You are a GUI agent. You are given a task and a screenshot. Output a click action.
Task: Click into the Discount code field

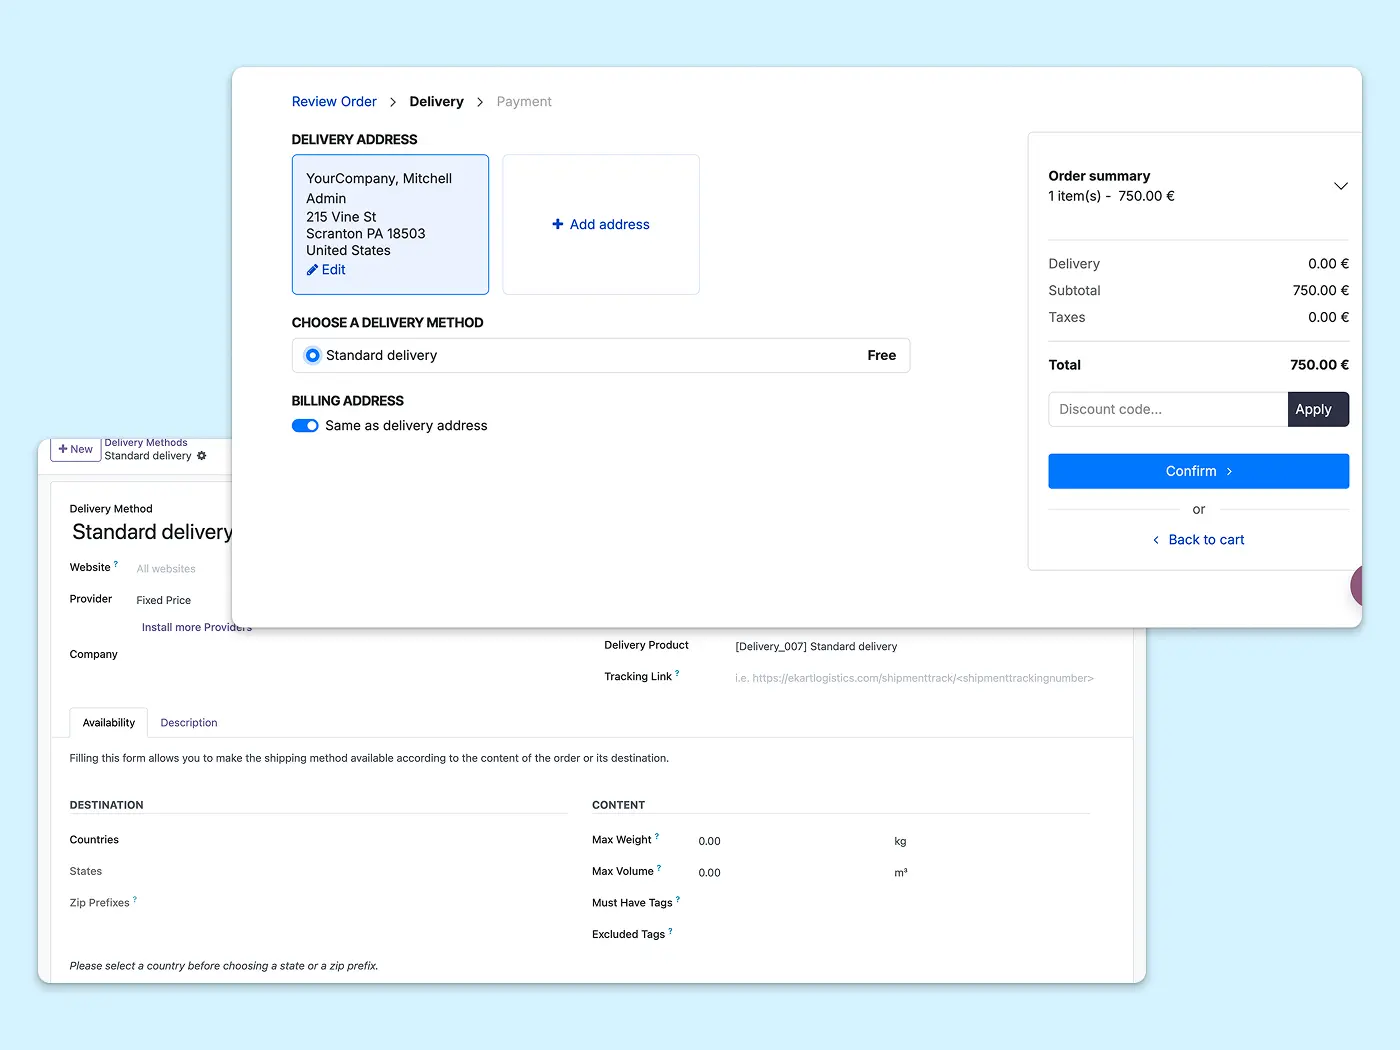[1167, 409]
